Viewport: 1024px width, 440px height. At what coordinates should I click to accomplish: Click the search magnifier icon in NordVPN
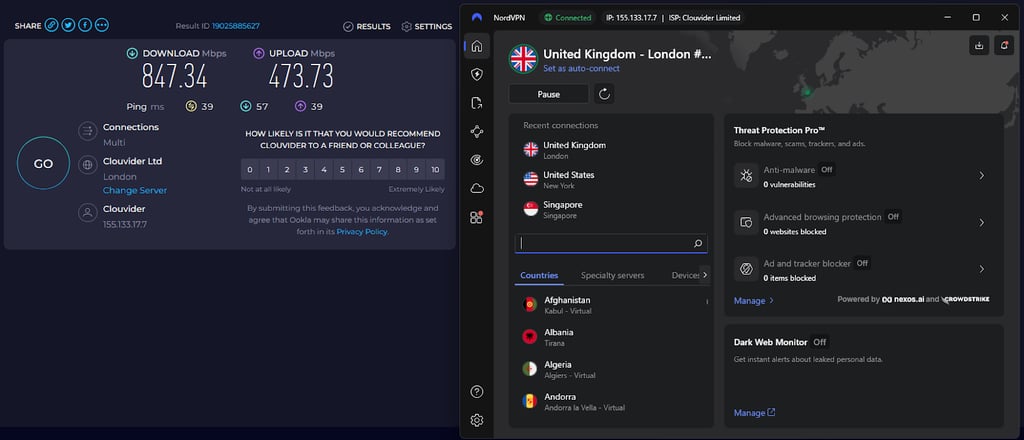[x=697, y=244]
